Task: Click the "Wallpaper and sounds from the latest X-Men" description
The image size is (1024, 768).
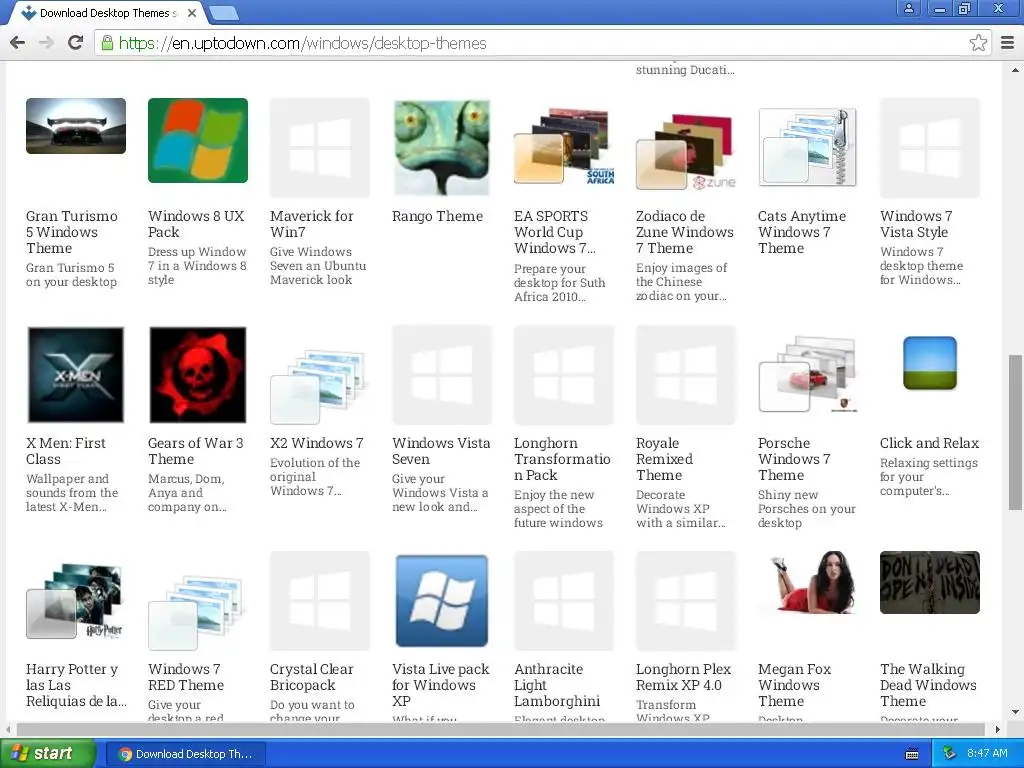Action: 72,493
